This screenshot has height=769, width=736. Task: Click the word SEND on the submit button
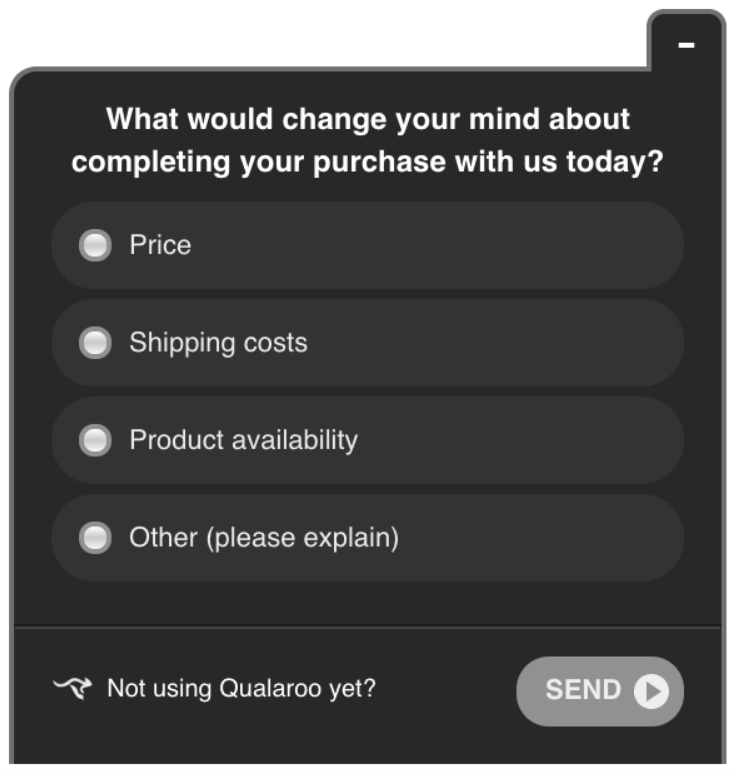pos(583,690)
